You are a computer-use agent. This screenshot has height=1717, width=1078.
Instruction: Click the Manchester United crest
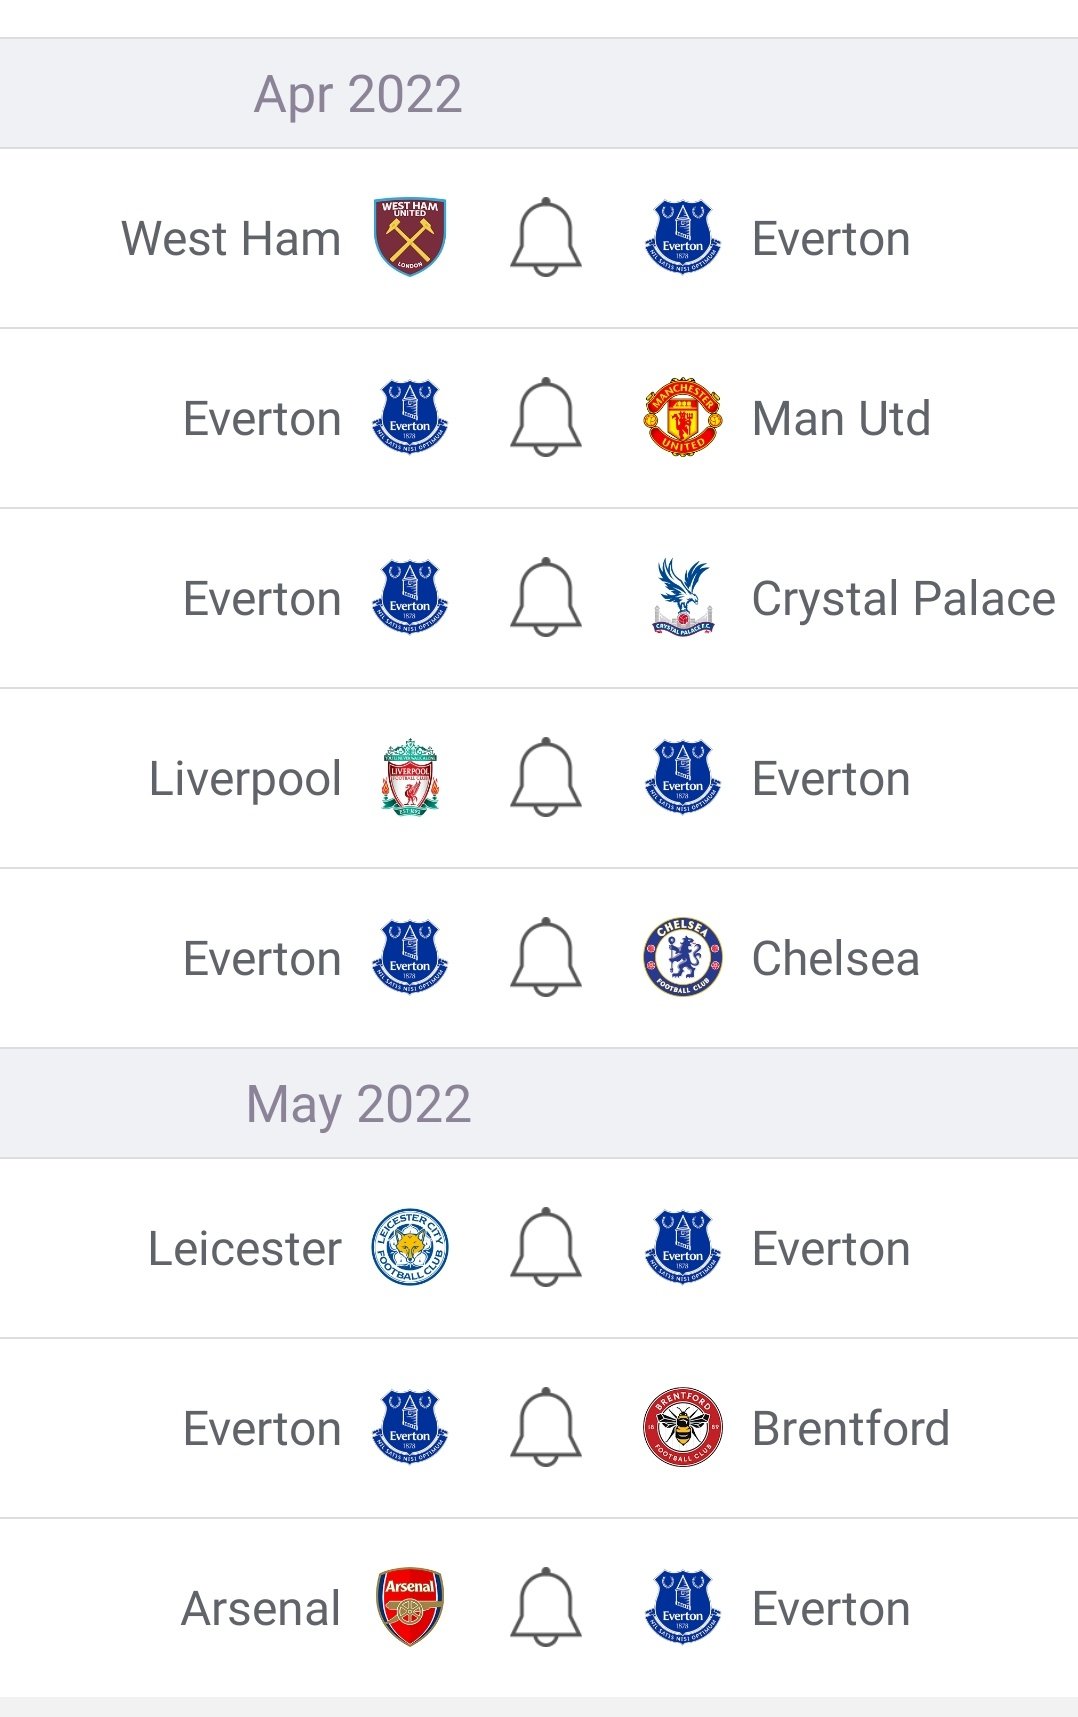pyautogui.click(x=683, y=417)
